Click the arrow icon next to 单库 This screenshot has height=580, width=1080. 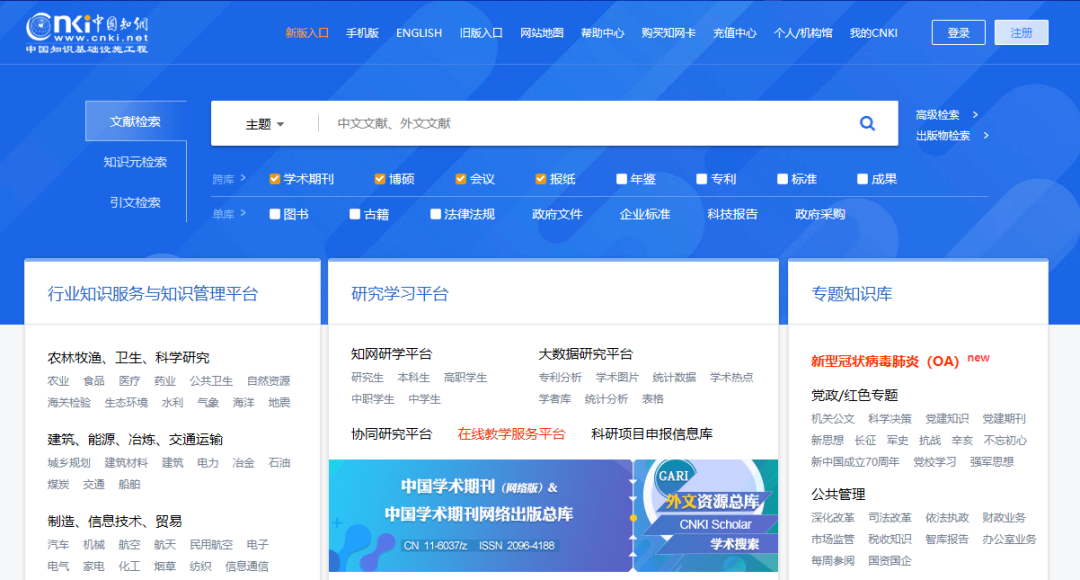tap(243, 214)
